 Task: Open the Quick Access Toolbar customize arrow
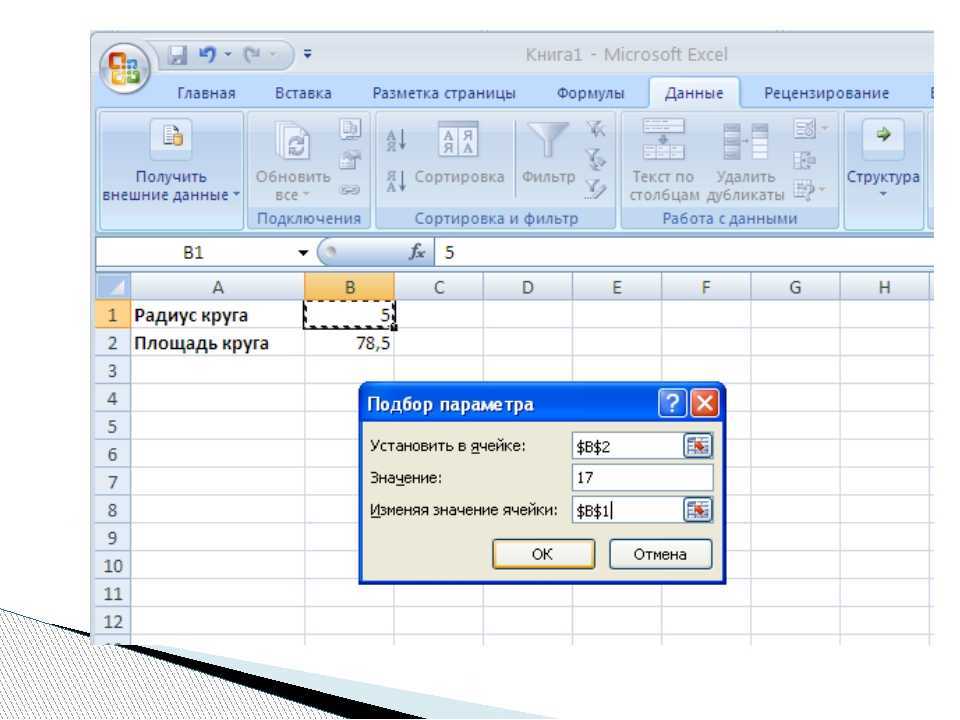(x=307, y=54)
